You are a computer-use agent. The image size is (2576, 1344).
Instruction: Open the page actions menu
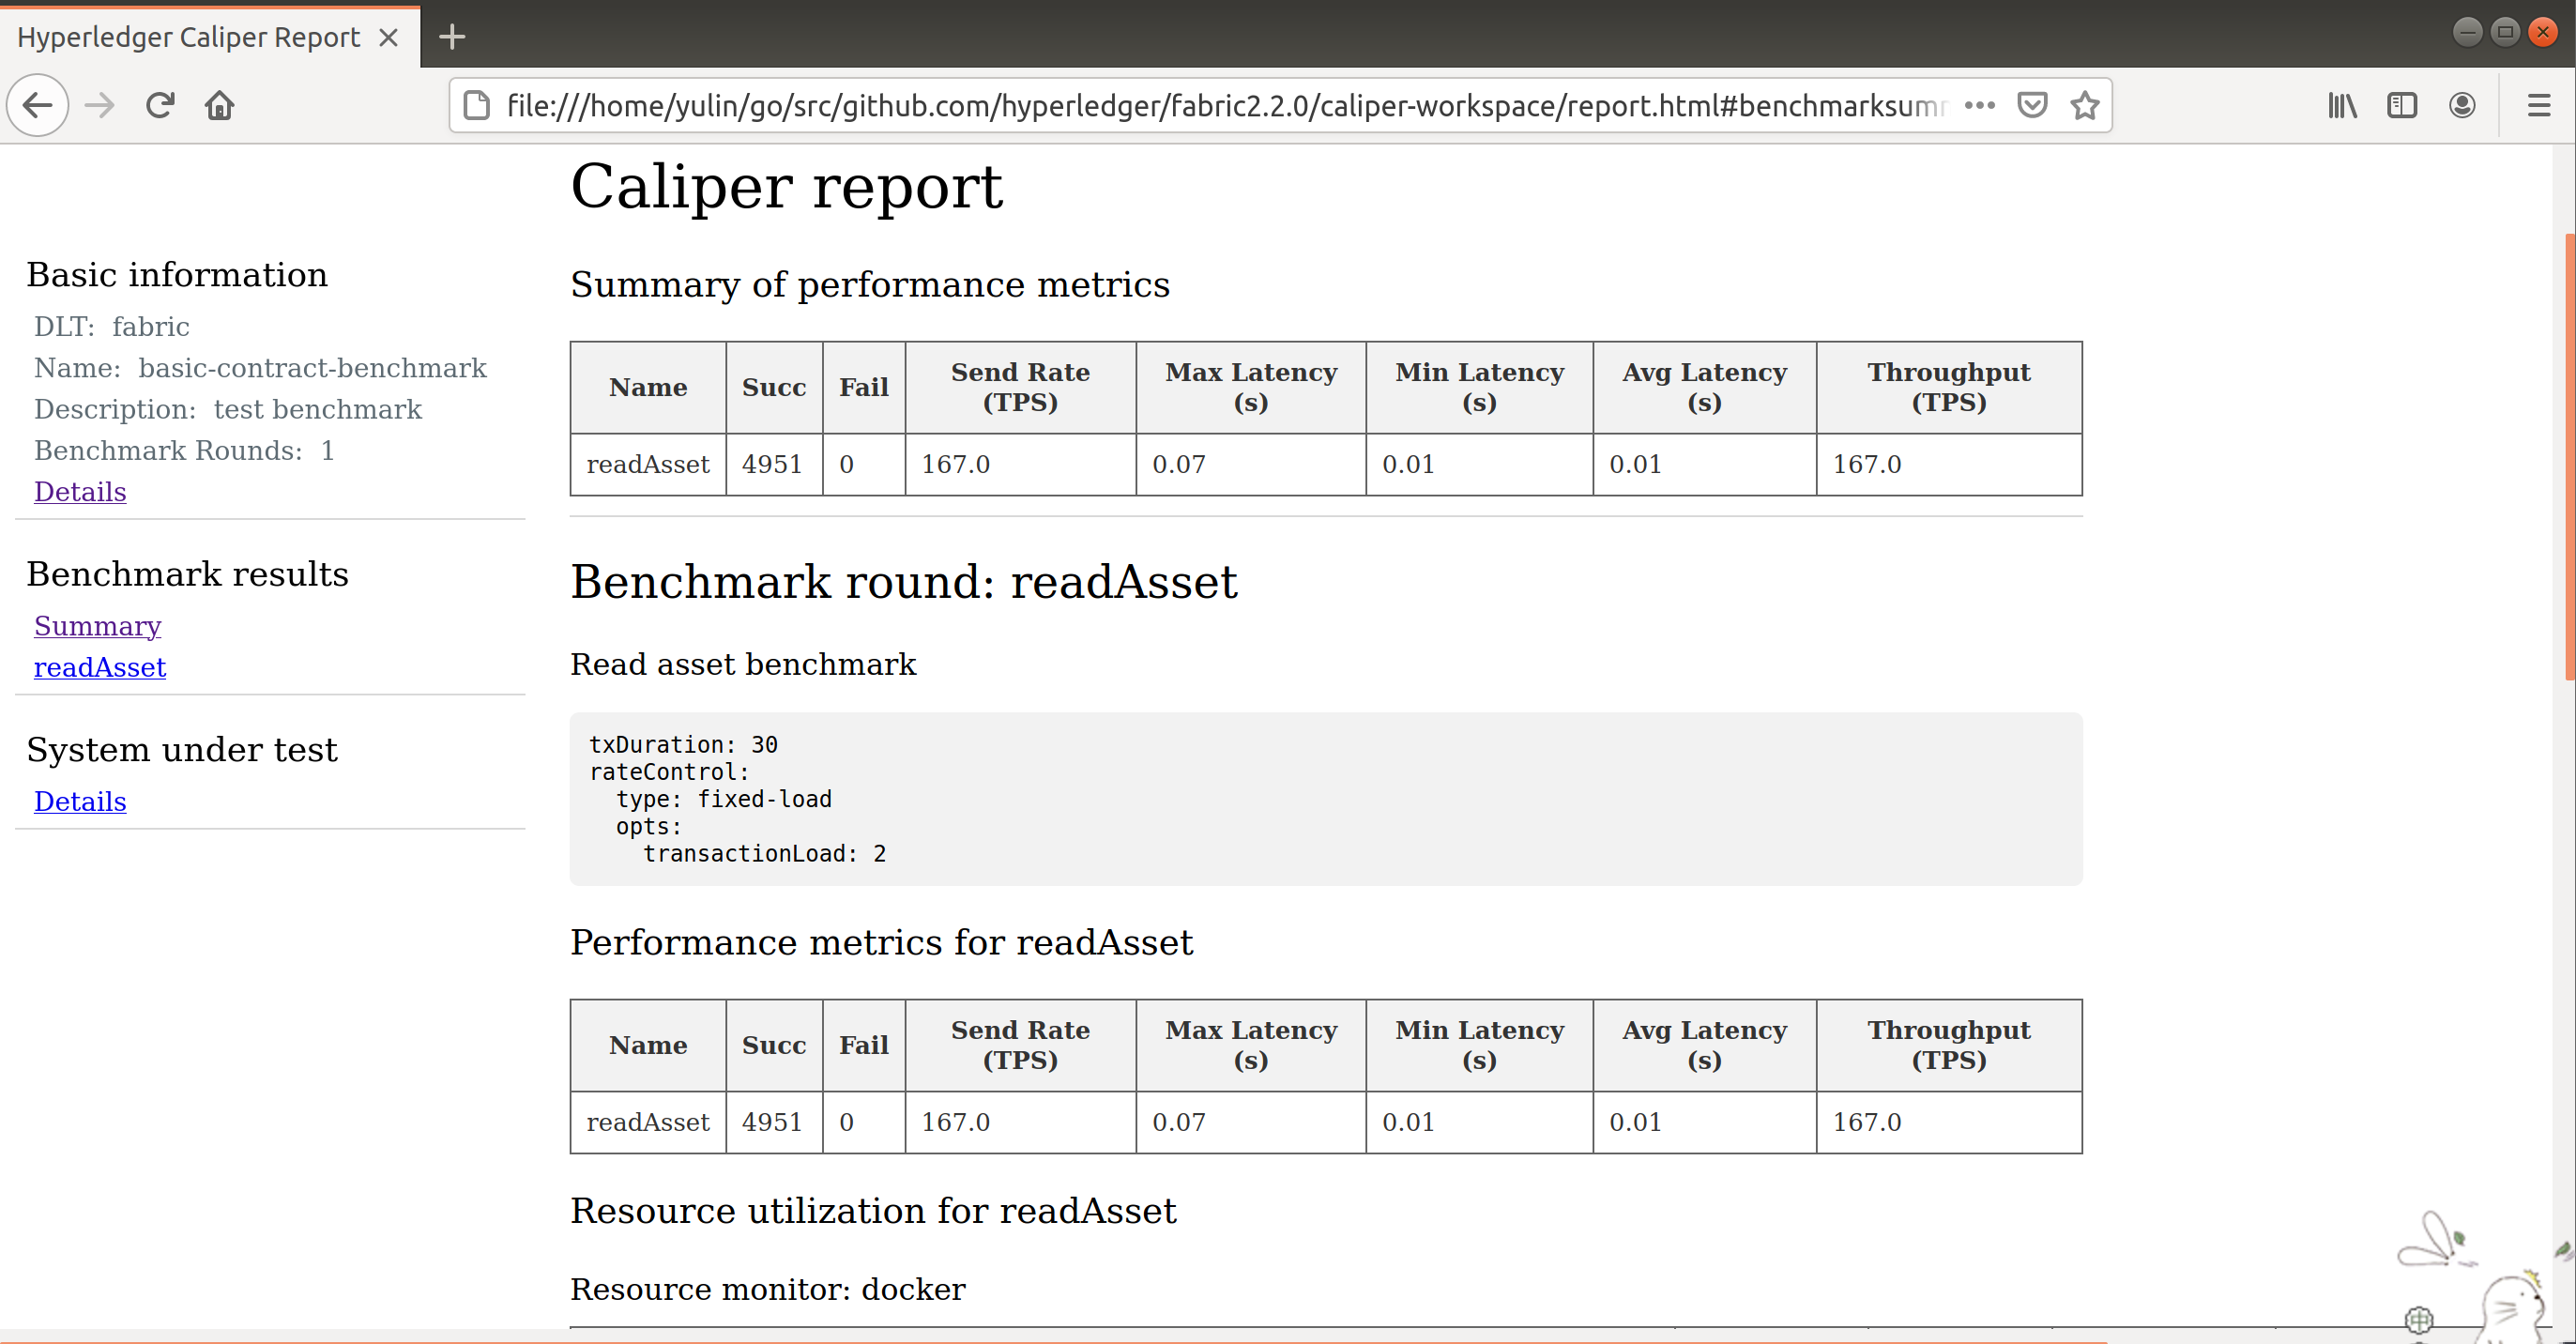click(x=1980, y=105)
